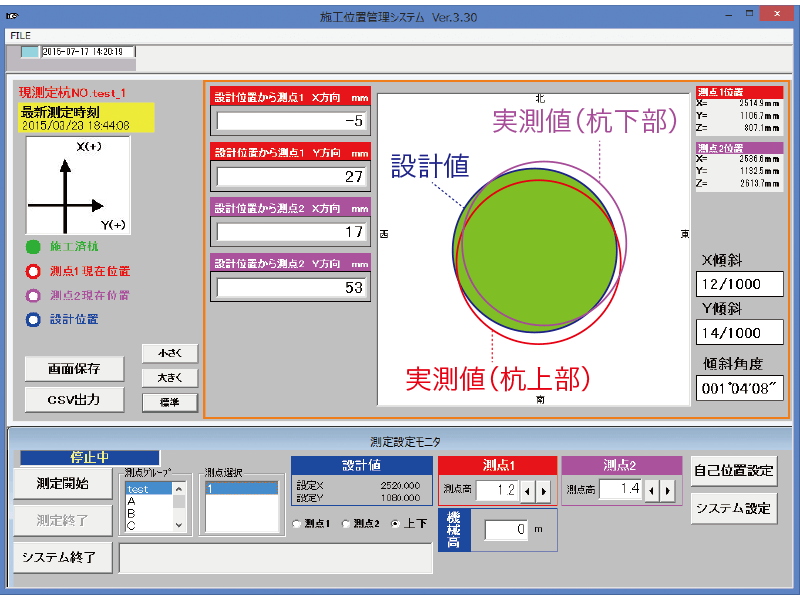Click the 測定設定モニタ panel title

click(x=406, y=442)
